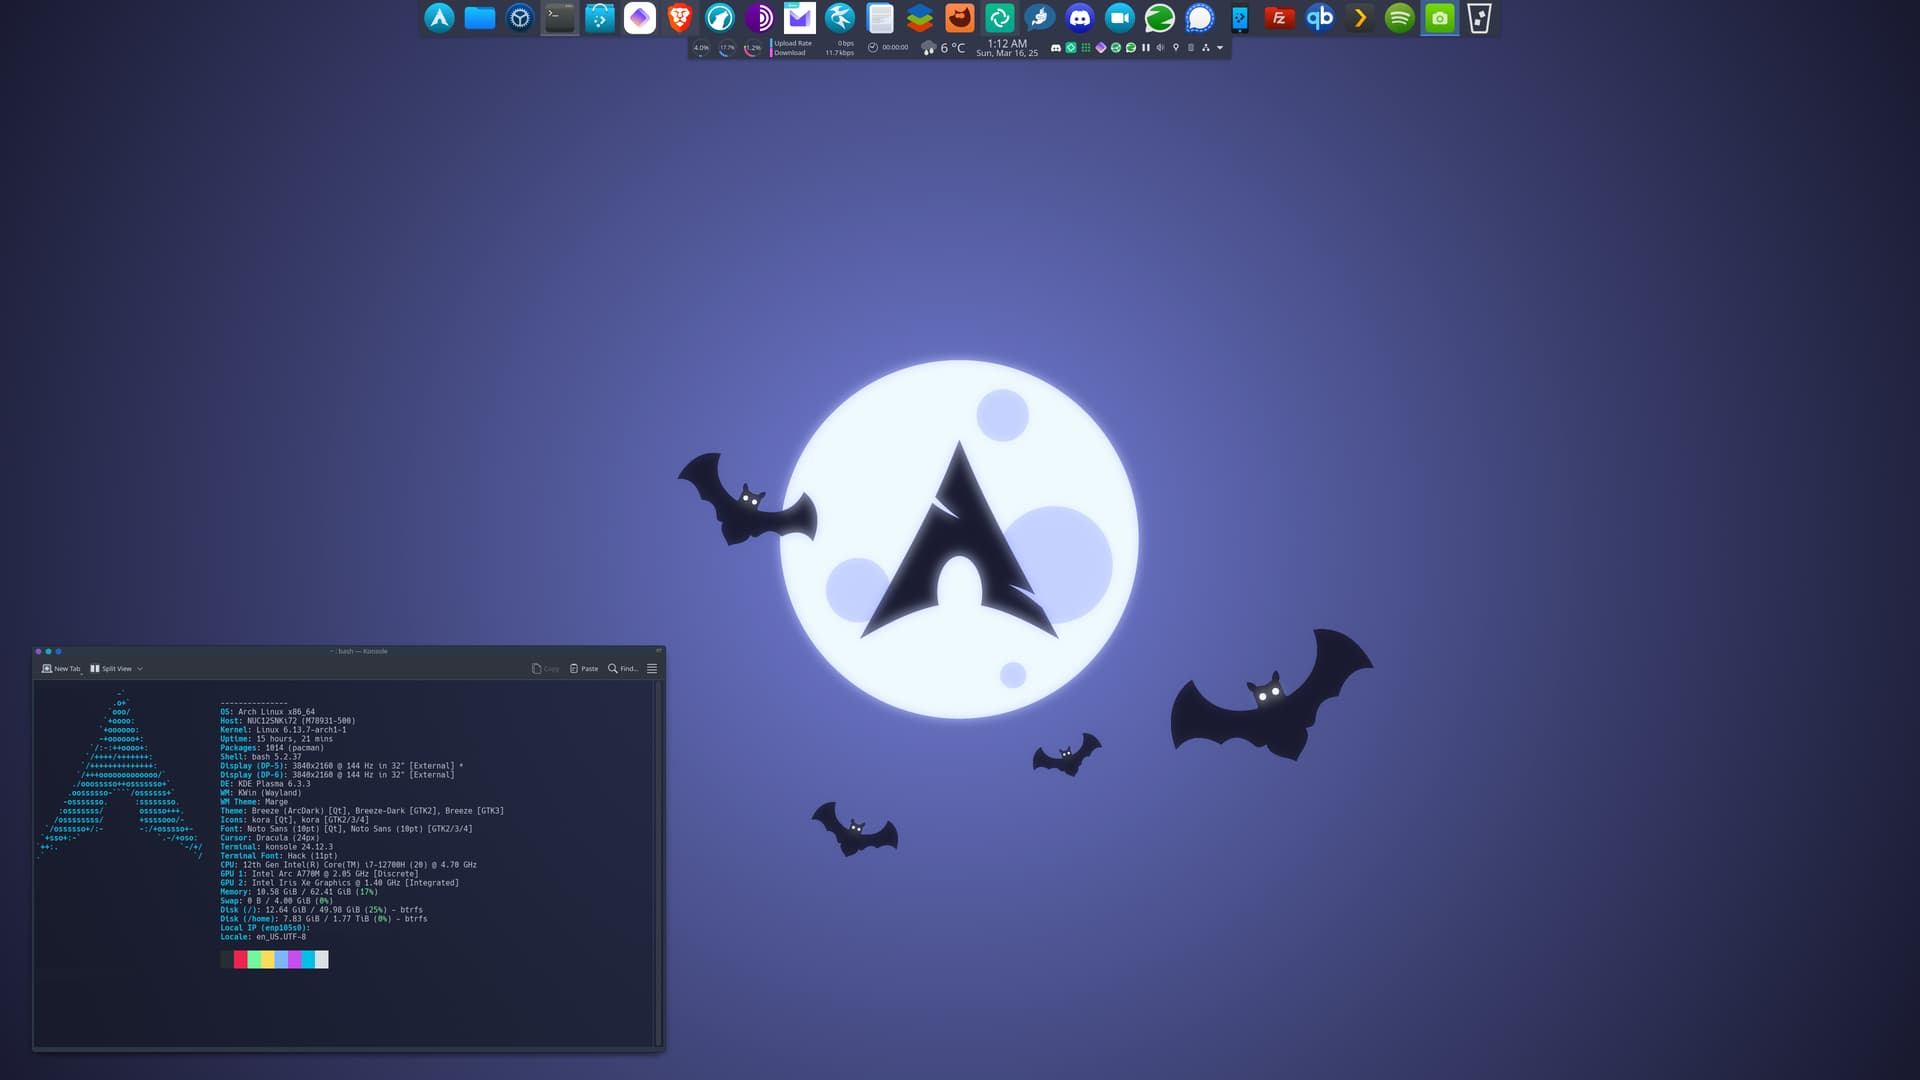Click the white color block in terminal

tap(322, 960)
